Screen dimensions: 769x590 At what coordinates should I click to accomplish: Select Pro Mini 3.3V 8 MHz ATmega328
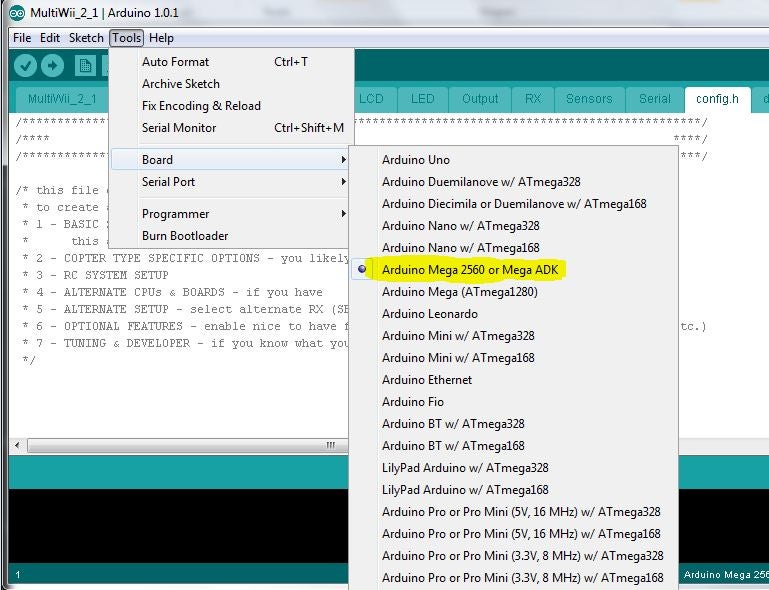(514, 556)
